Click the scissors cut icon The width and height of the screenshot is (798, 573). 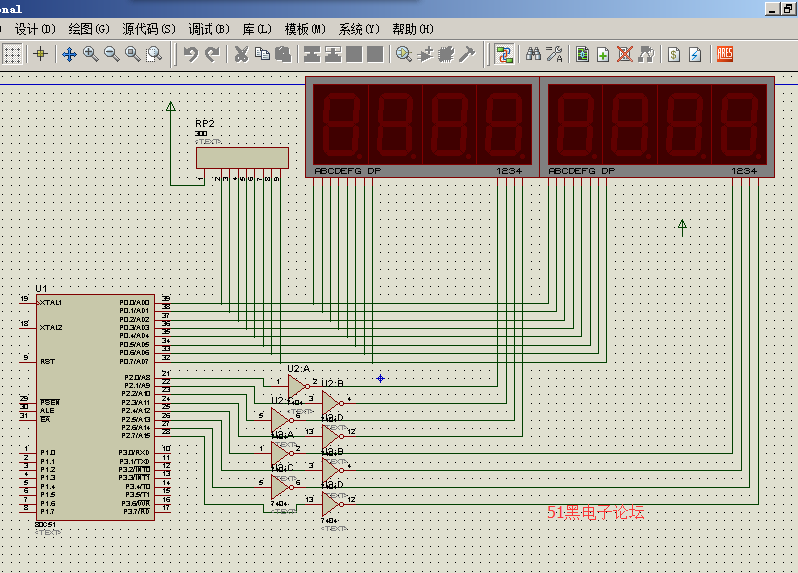(241, 54)
